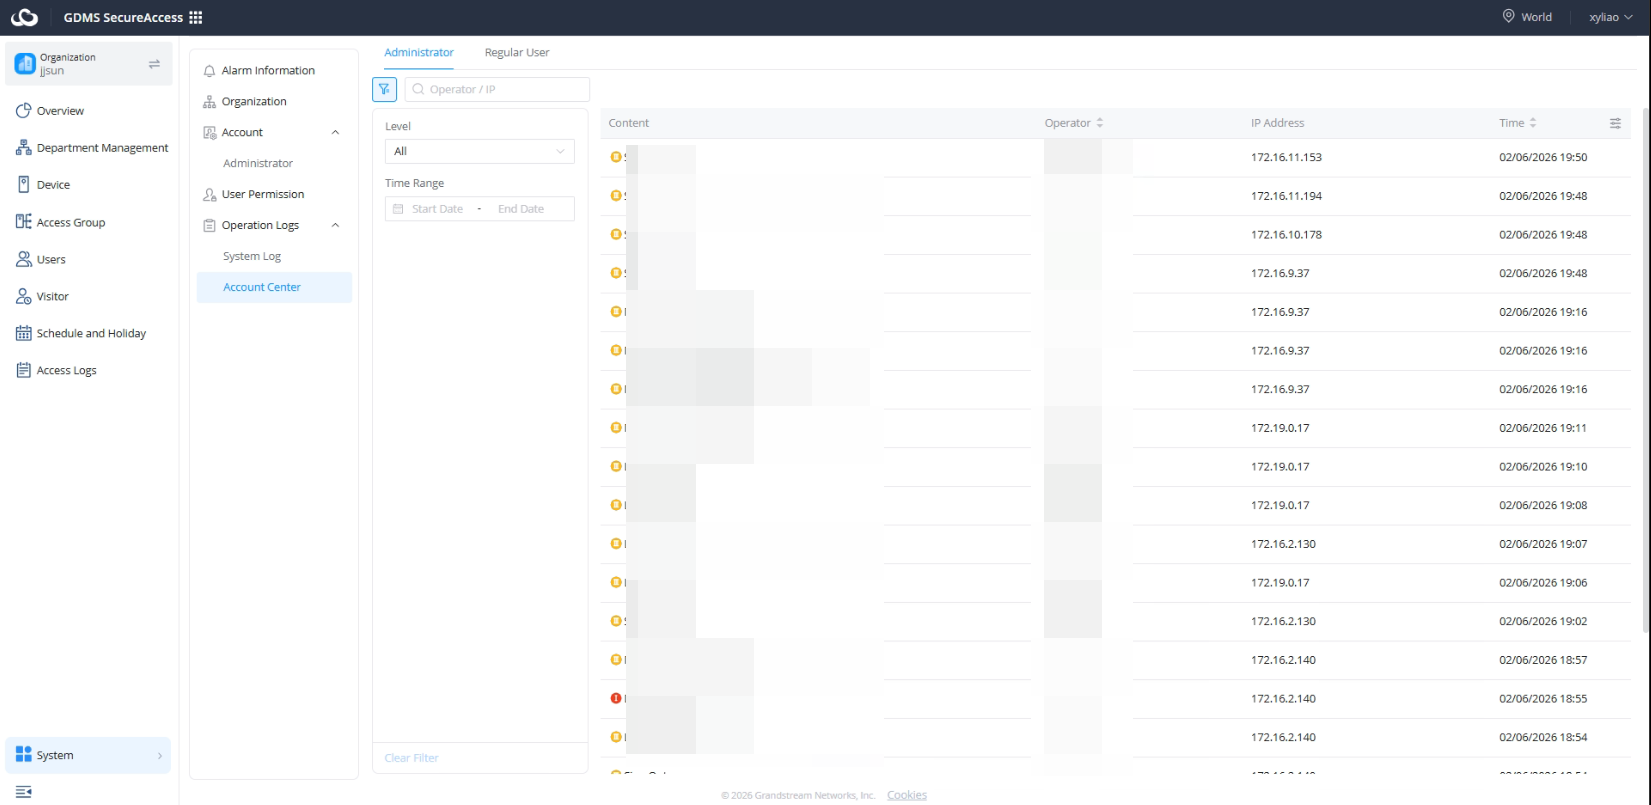Click the Visitor person icon
The height and width of the screenshot is (805, 1651).
tap(23, 296)
